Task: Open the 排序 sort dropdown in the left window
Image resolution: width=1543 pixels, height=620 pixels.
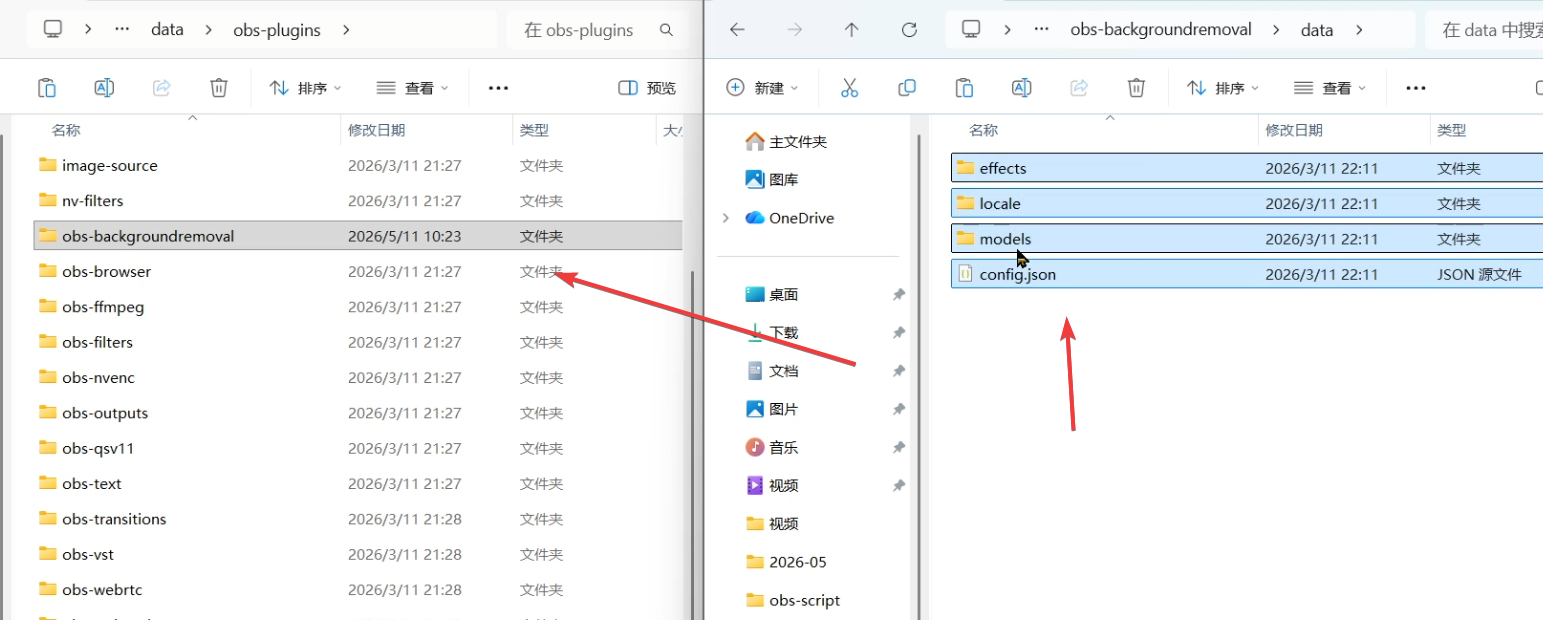Action: click(x=306, y=88)
